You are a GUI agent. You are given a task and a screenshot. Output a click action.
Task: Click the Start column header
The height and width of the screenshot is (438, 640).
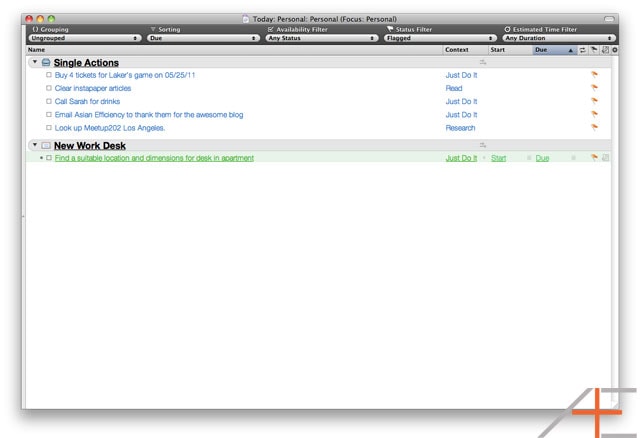click(x=510, y=50)
